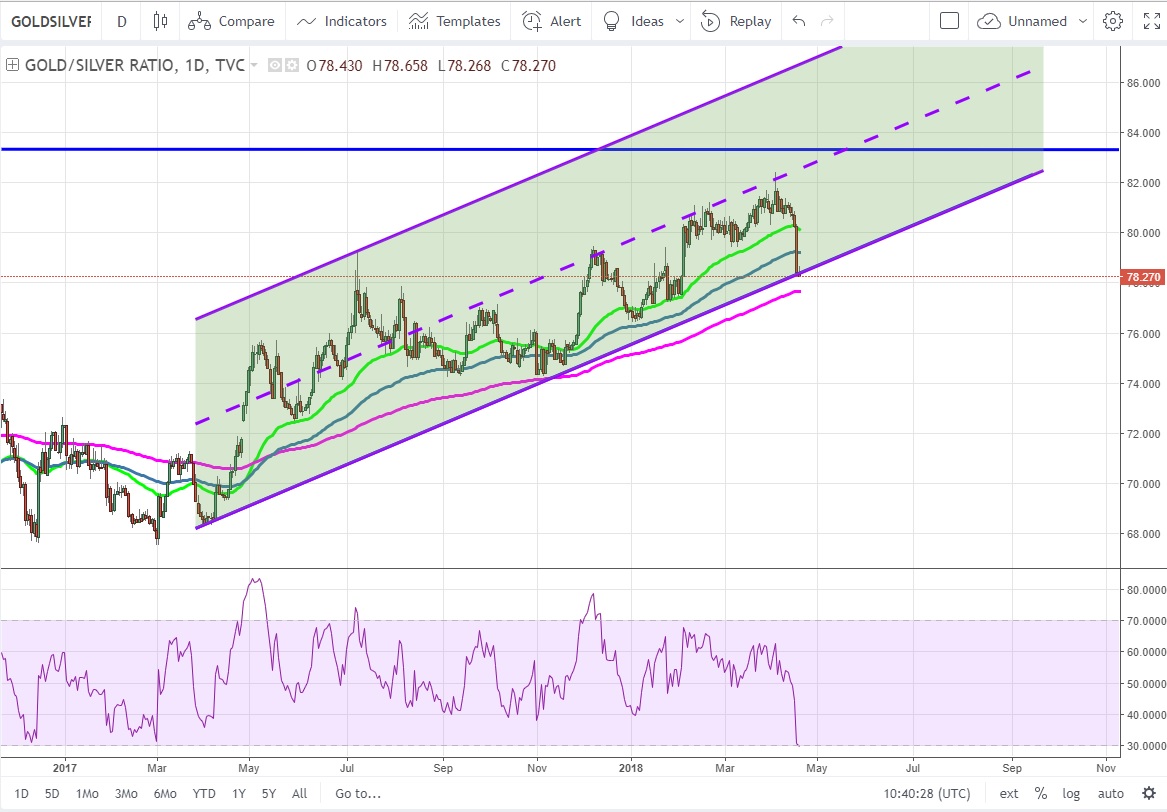
Task: Click the 78.270 current price label
Action: pyautogui.click(x=1142, y=277)
